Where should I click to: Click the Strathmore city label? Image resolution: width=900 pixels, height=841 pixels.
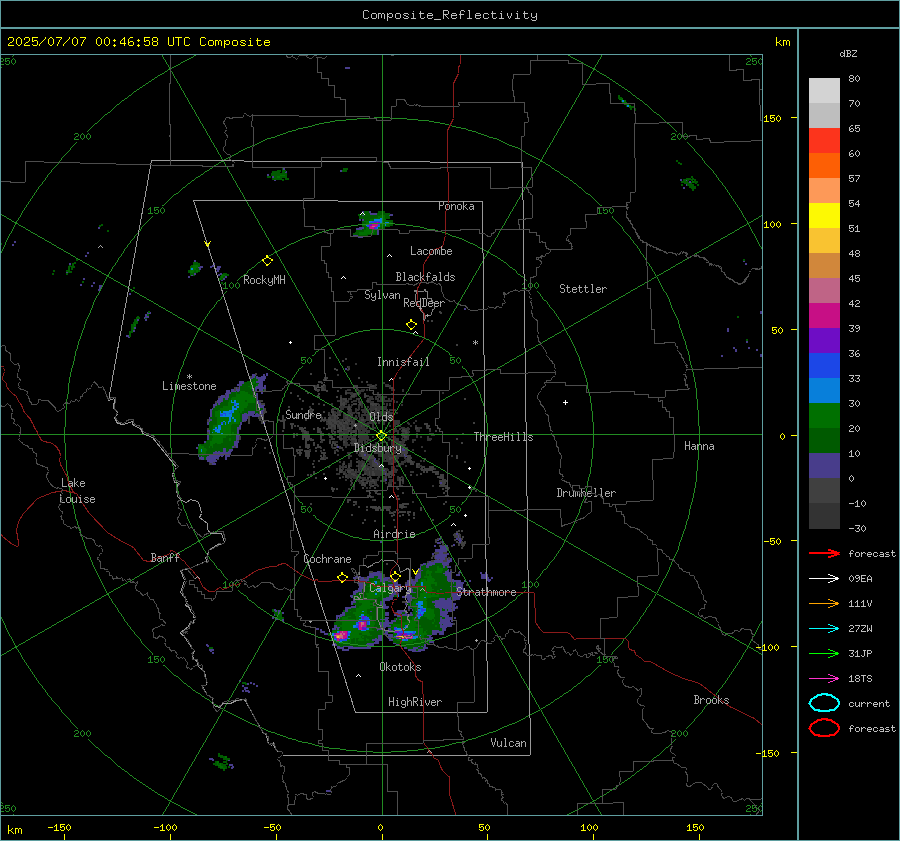pyautogui.click(x=486, y=592)
